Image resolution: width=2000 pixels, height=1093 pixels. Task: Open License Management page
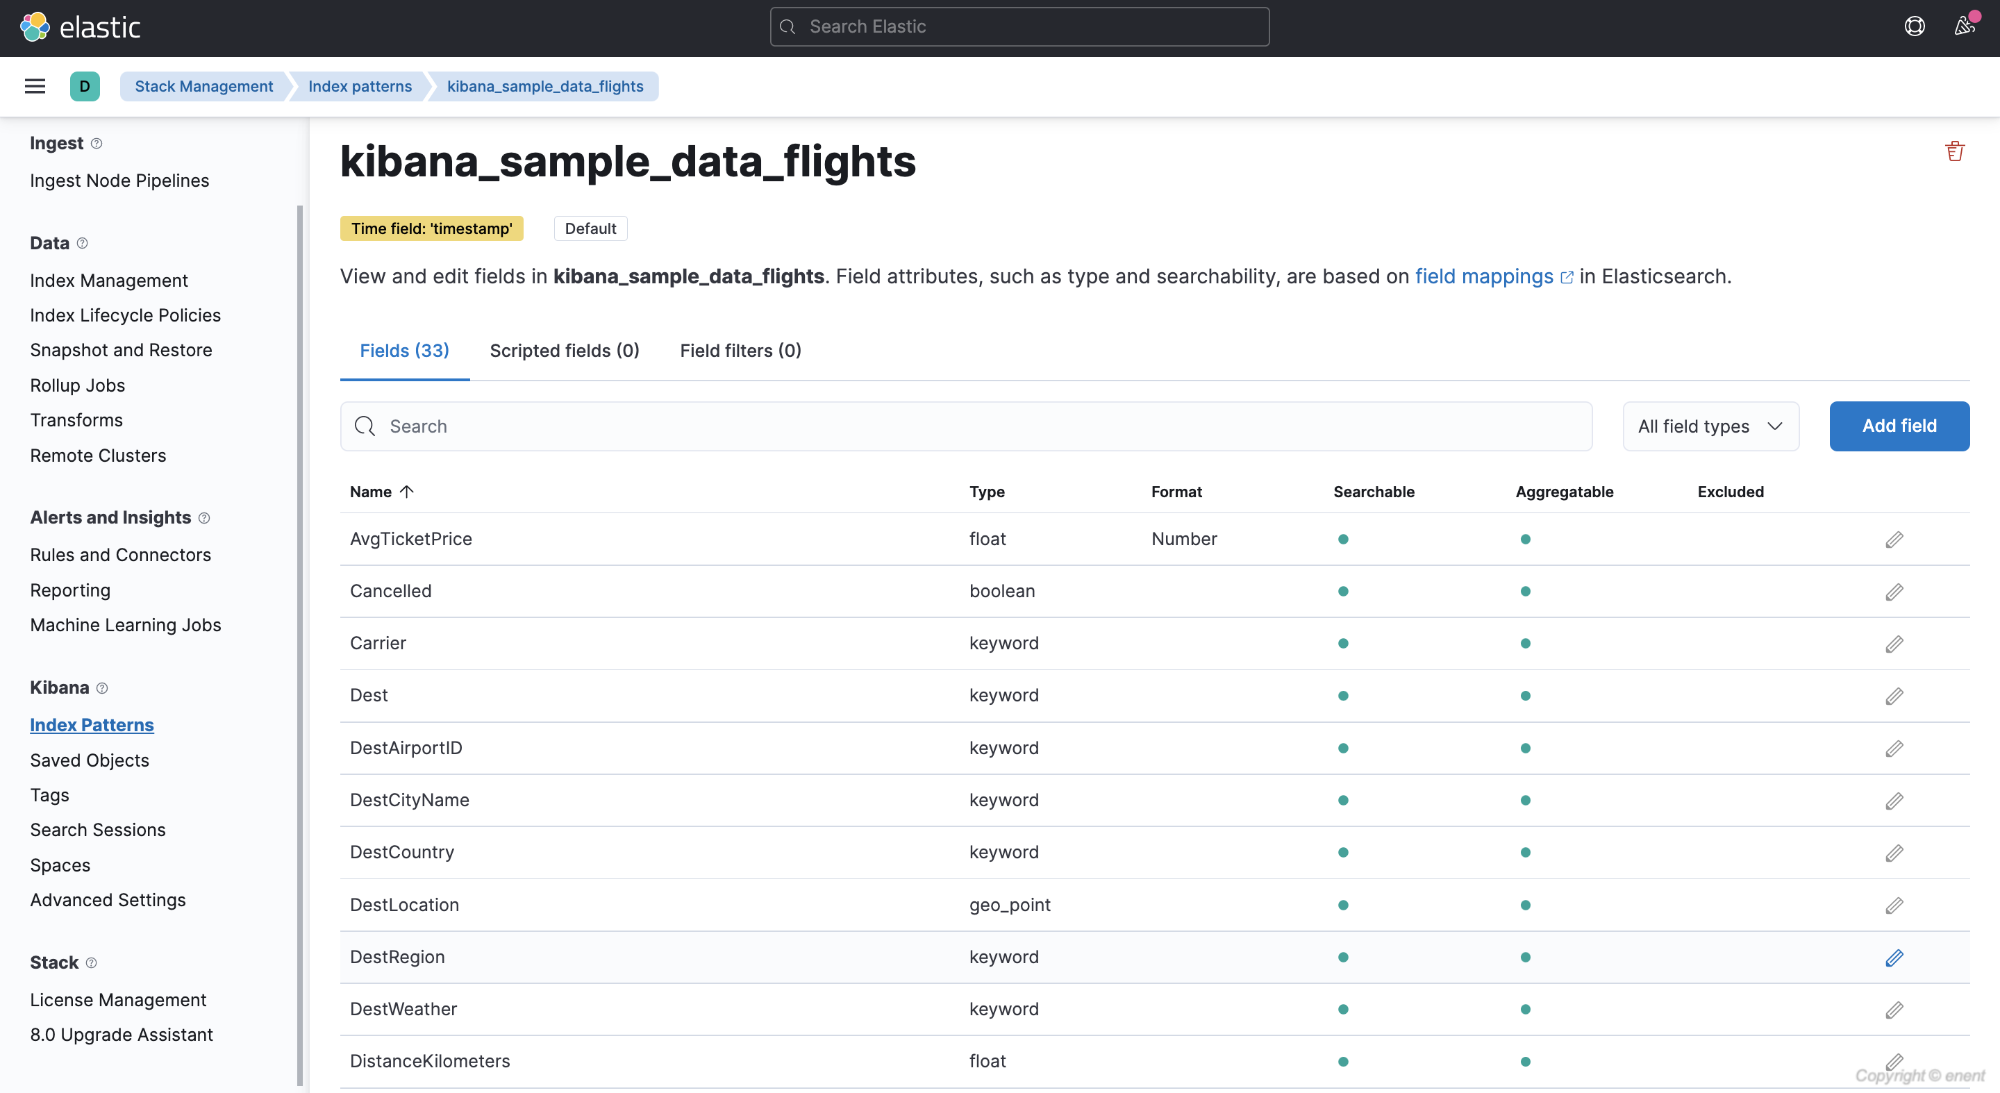tap(118, 1000)
